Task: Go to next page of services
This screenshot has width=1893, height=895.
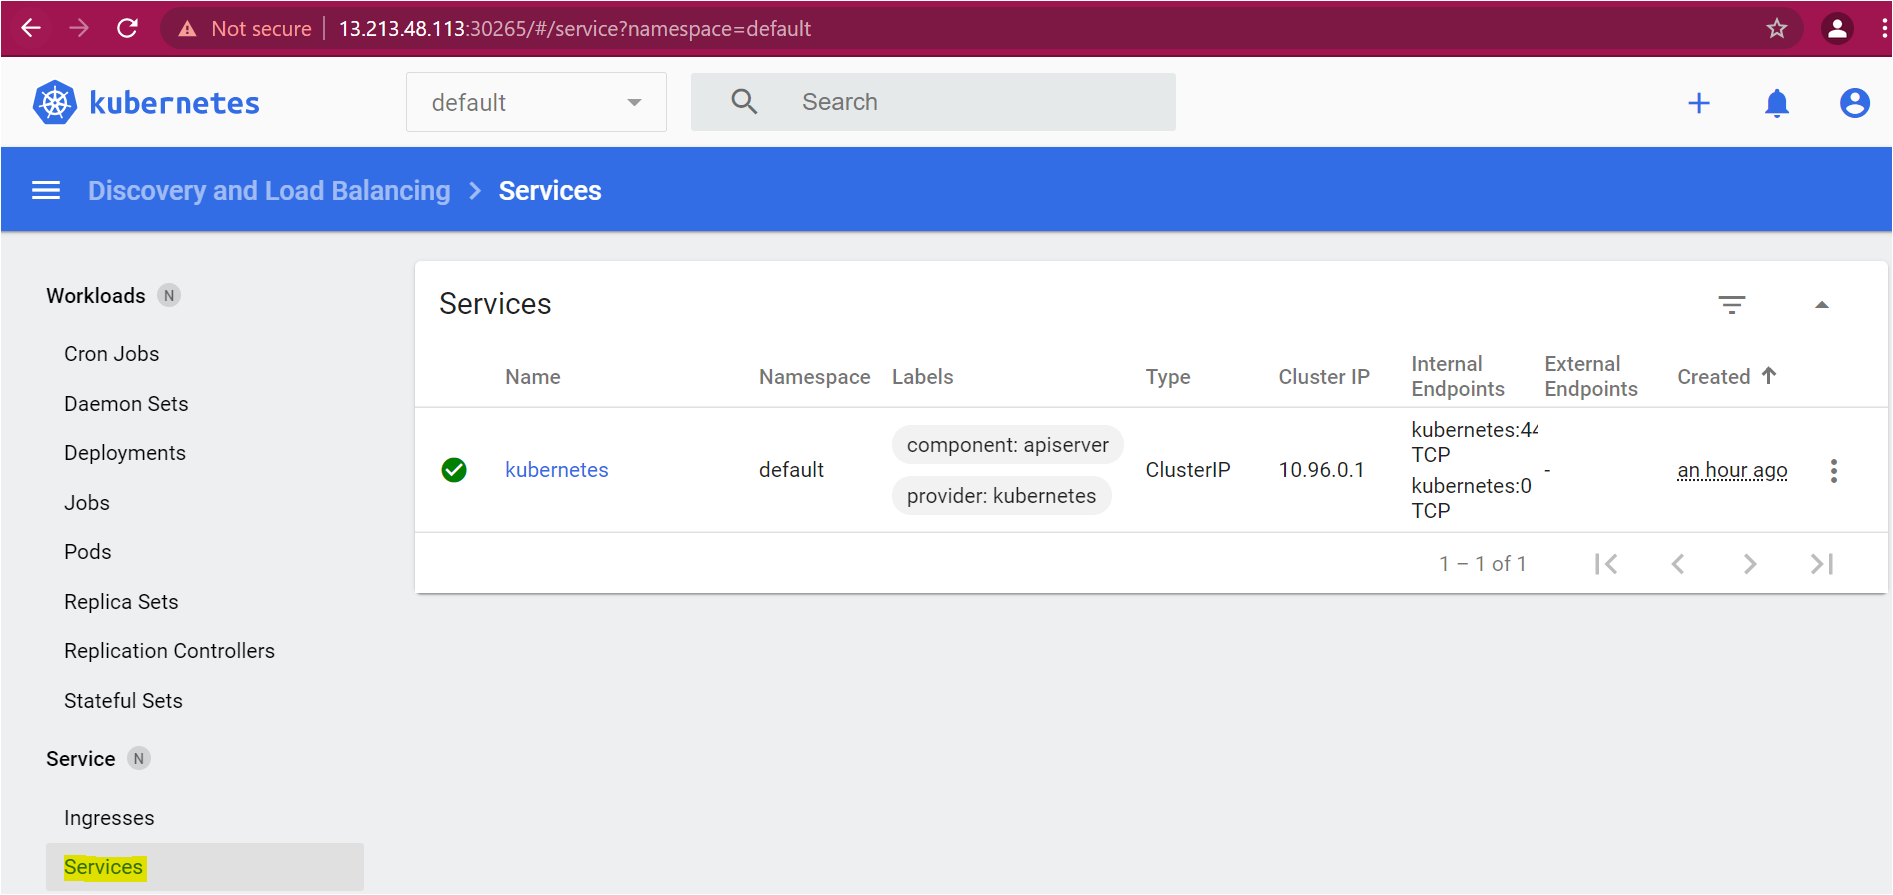Action: coord(1750,564)
